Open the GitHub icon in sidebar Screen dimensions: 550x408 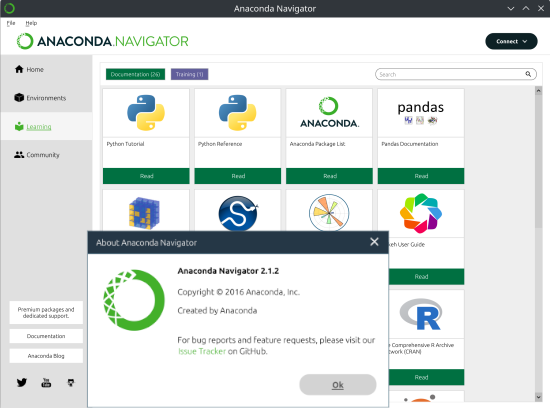71,382
